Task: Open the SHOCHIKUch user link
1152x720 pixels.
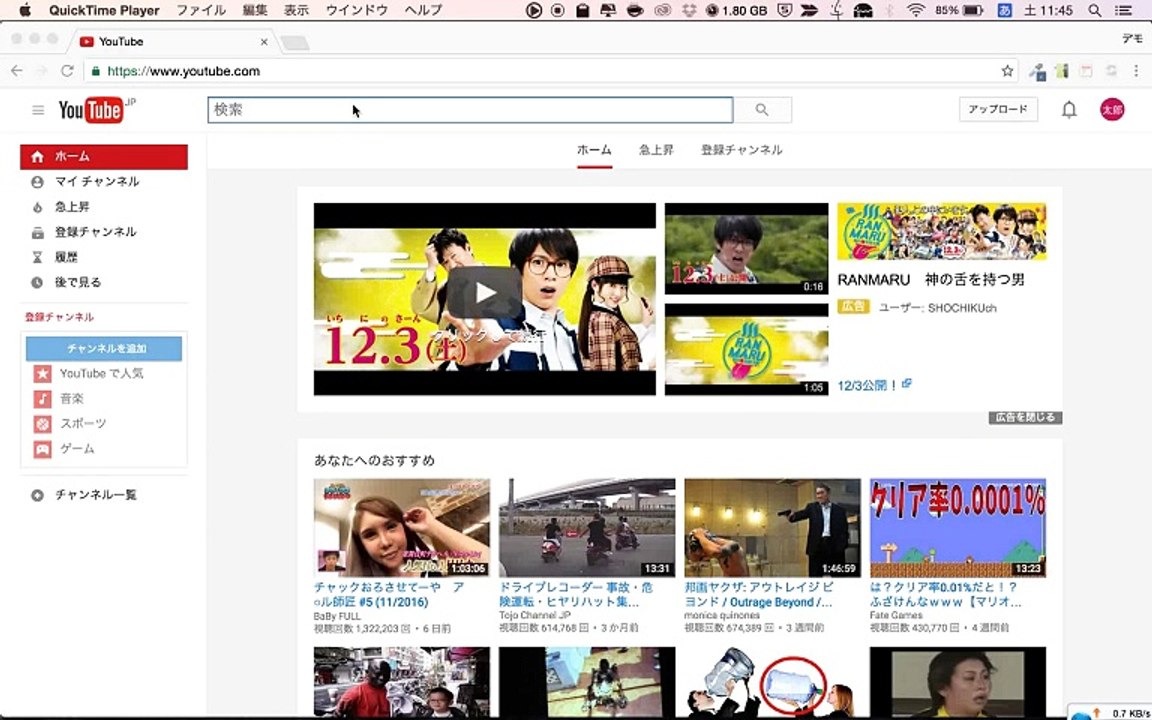Action: click(962, 308)
